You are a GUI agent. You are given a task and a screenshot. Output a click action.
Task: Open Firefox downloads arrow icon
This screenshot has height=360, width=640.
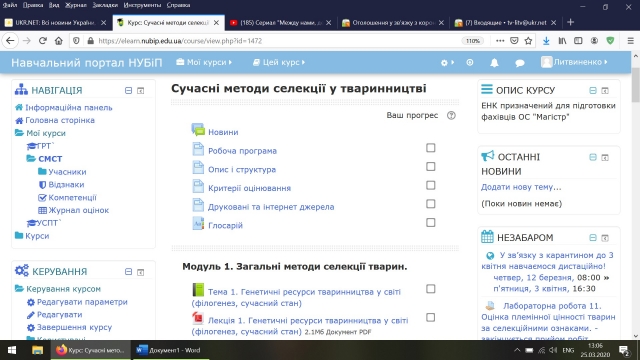(546, 41)
